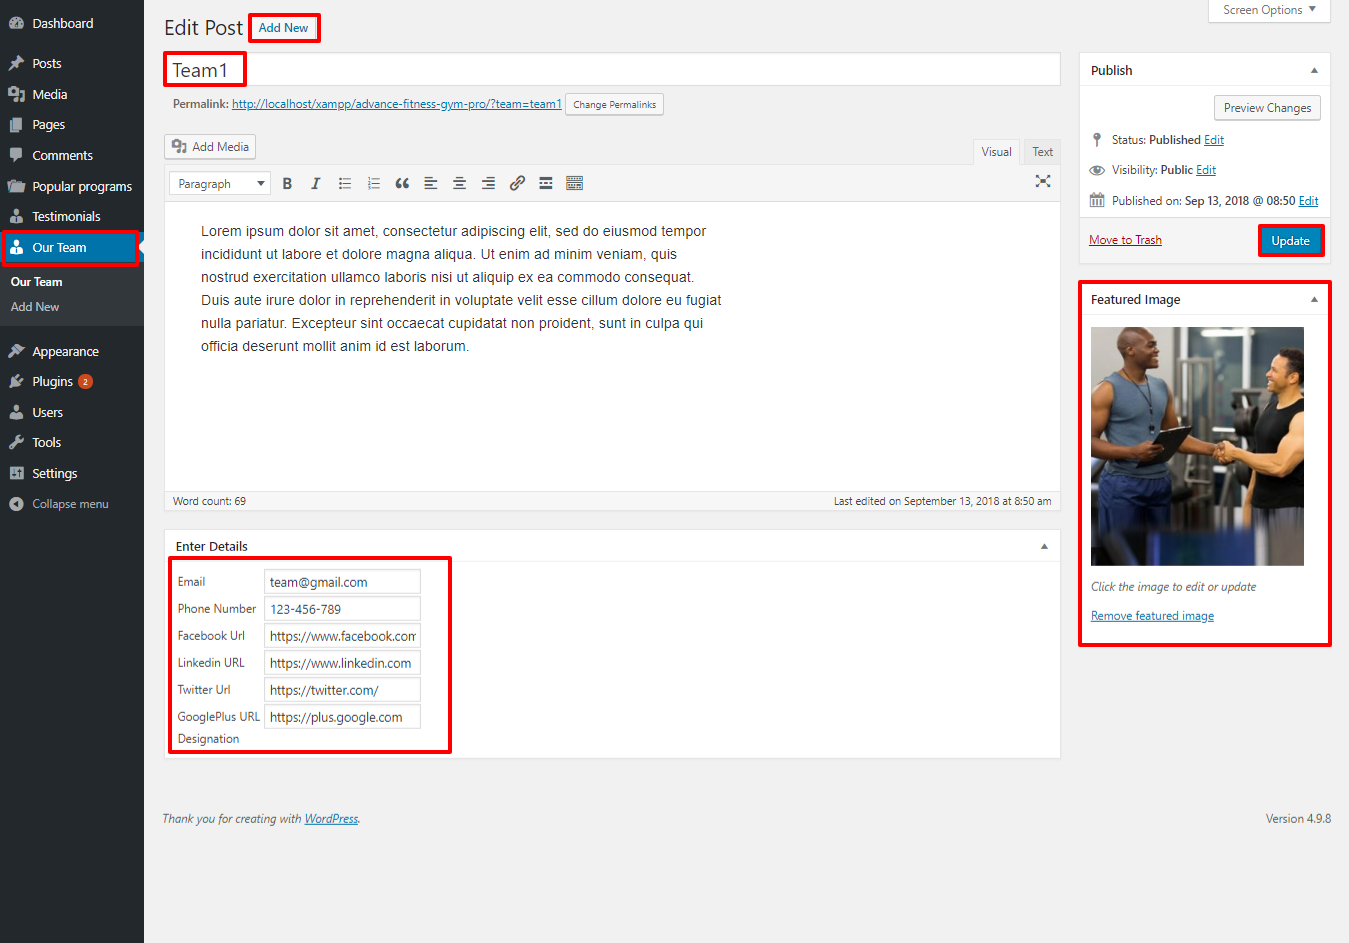Screen dimensions: 1349x943
Task: Open Appearance in the sidebar menu
Action: click(x=65, y=352)
